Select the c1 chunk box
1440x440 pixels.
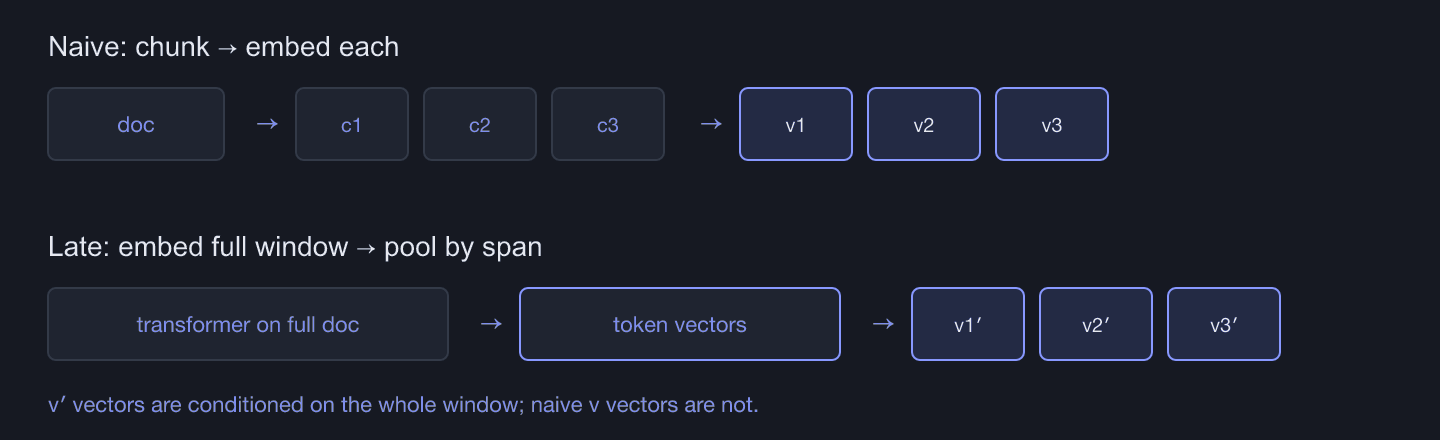click(x=352, y=124)
